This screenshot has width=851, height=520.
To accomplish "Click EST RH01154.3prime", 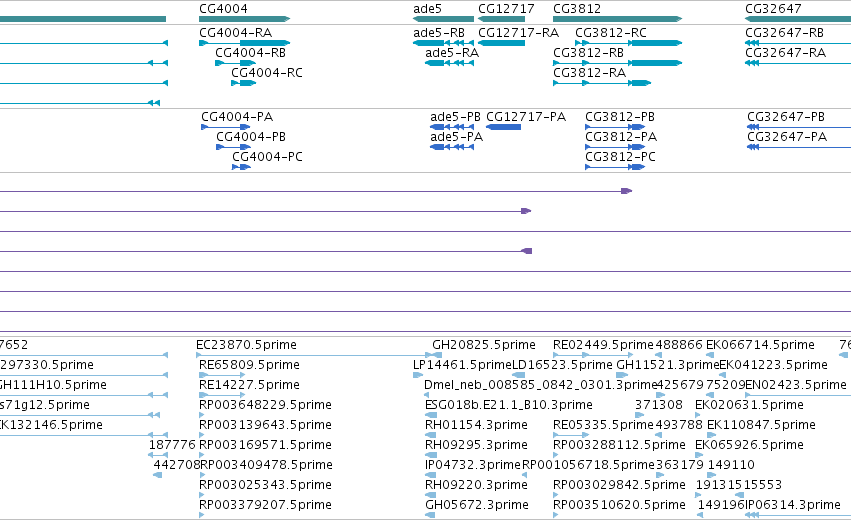I will (x=476, y=425).
